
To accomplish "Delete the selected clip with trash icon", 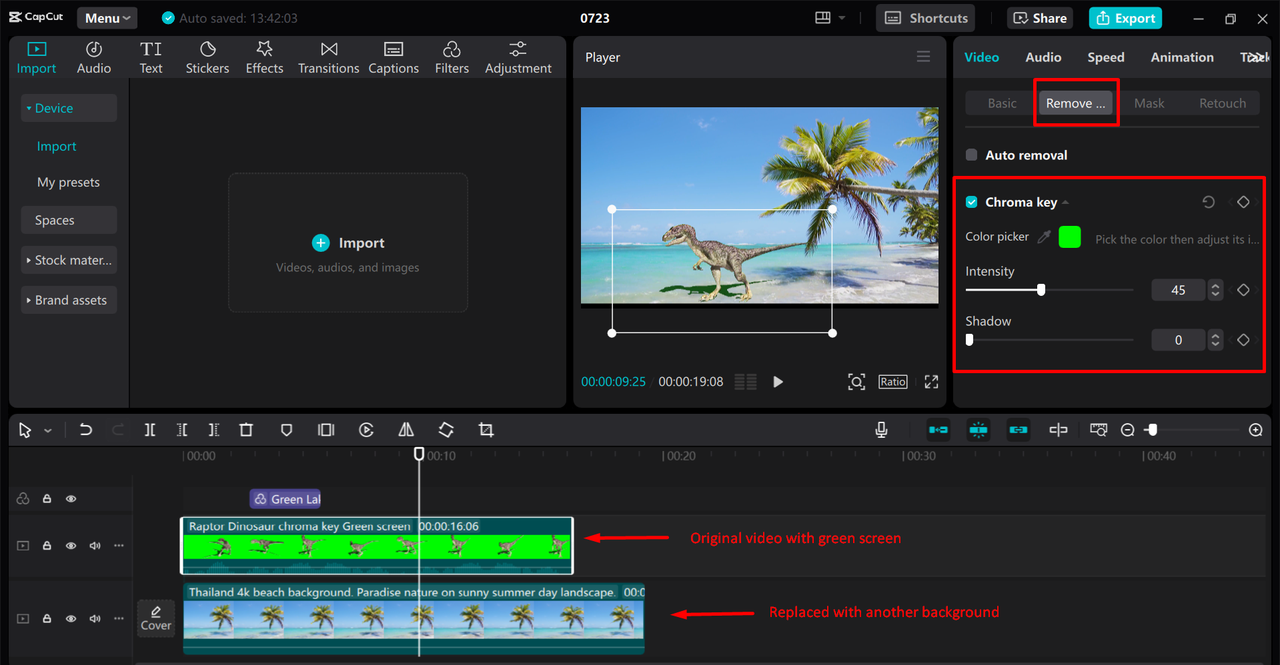I will pos(246,430).
